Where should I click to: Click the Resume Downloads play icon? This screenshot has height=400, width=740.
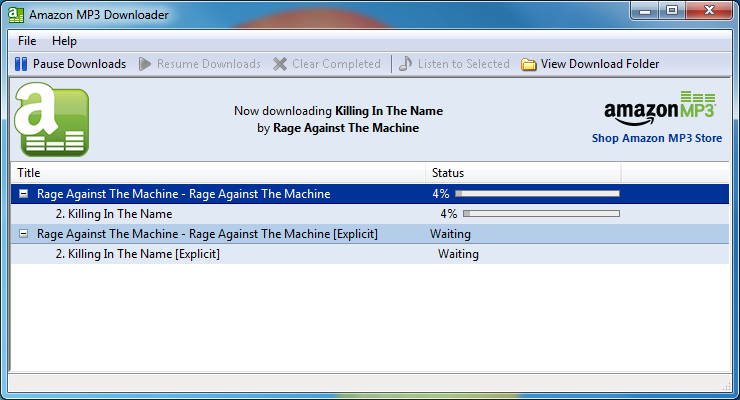145,64
